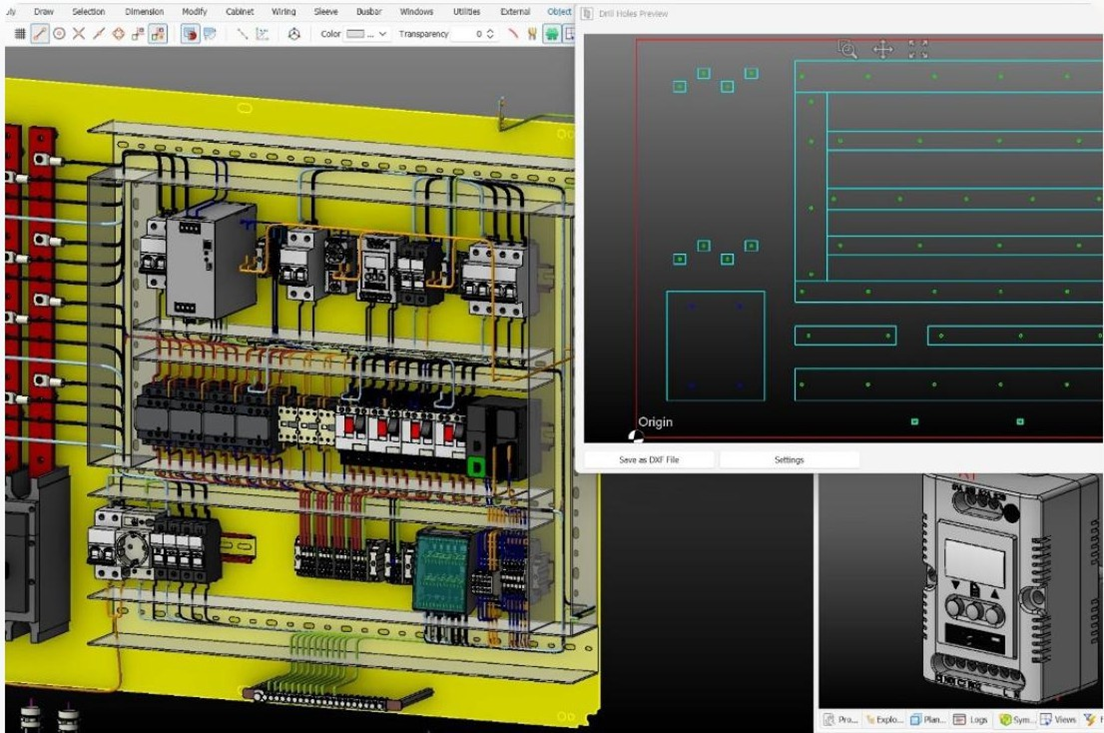Switch to the Explo... panel tab
This screenshot has width=1104, height=733.
point(882,720)
